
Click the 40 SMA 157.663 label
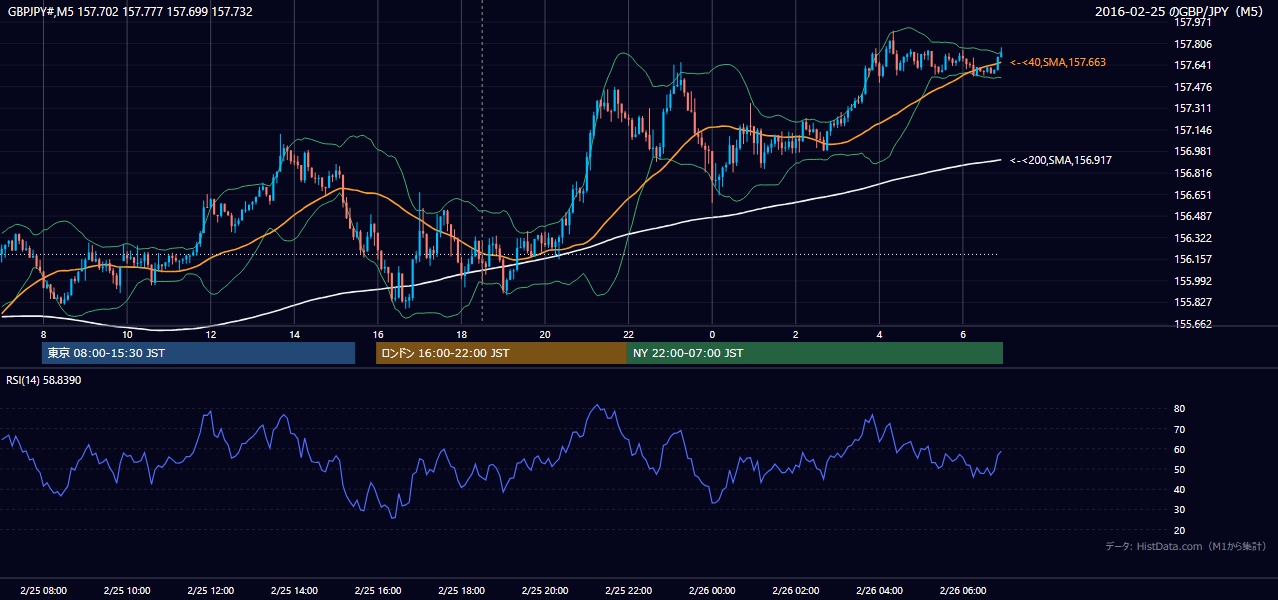[x=1057, y=62]
